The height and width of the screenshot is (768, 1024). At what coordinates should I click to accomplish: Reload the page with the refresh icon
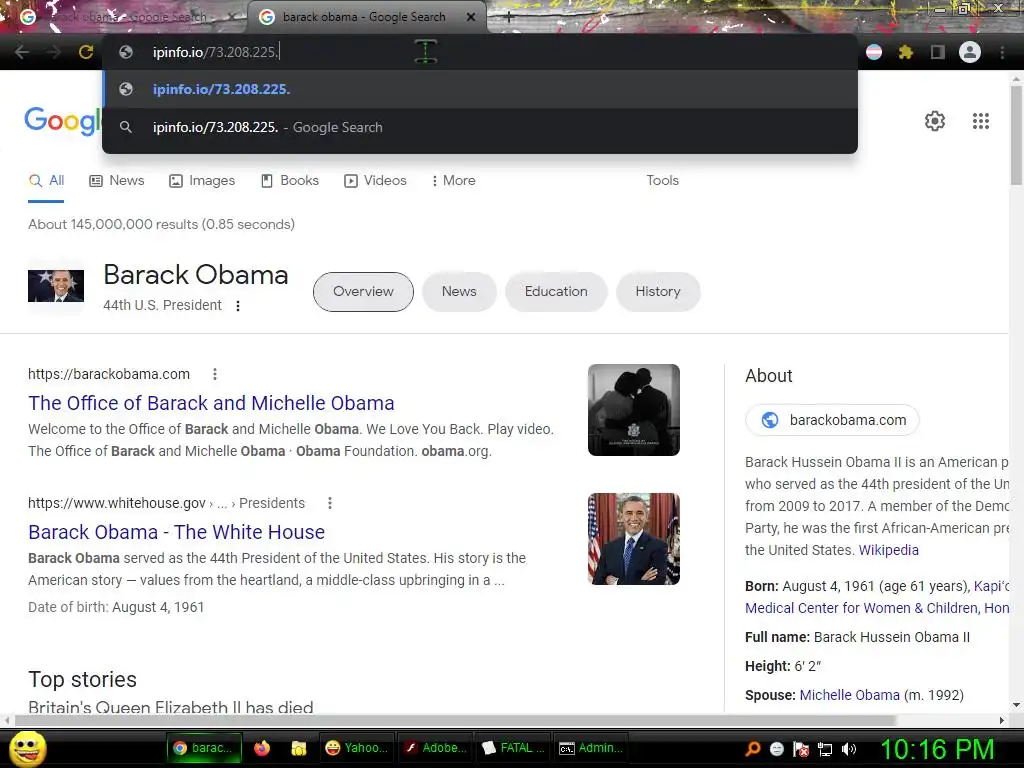[86, 52]
